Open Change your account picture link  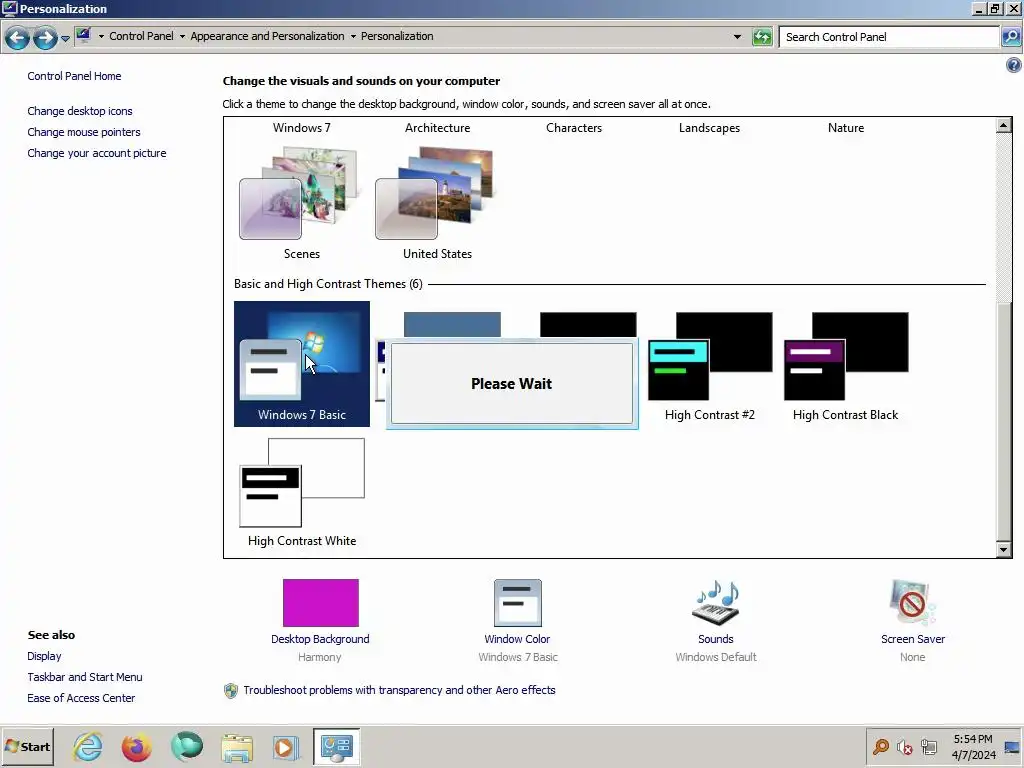tap(97, 153)
